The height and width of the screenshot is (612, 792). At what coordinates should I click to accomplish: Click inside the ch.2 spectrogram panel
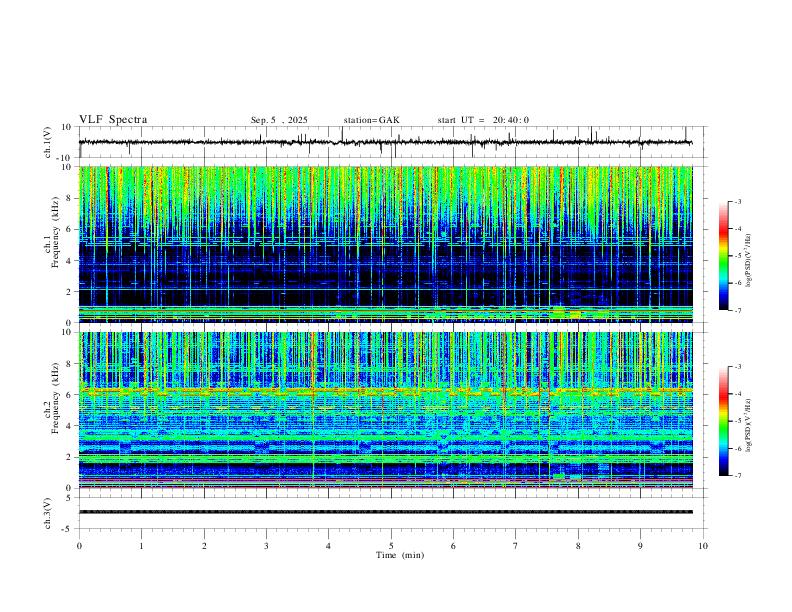click(385, 410)
